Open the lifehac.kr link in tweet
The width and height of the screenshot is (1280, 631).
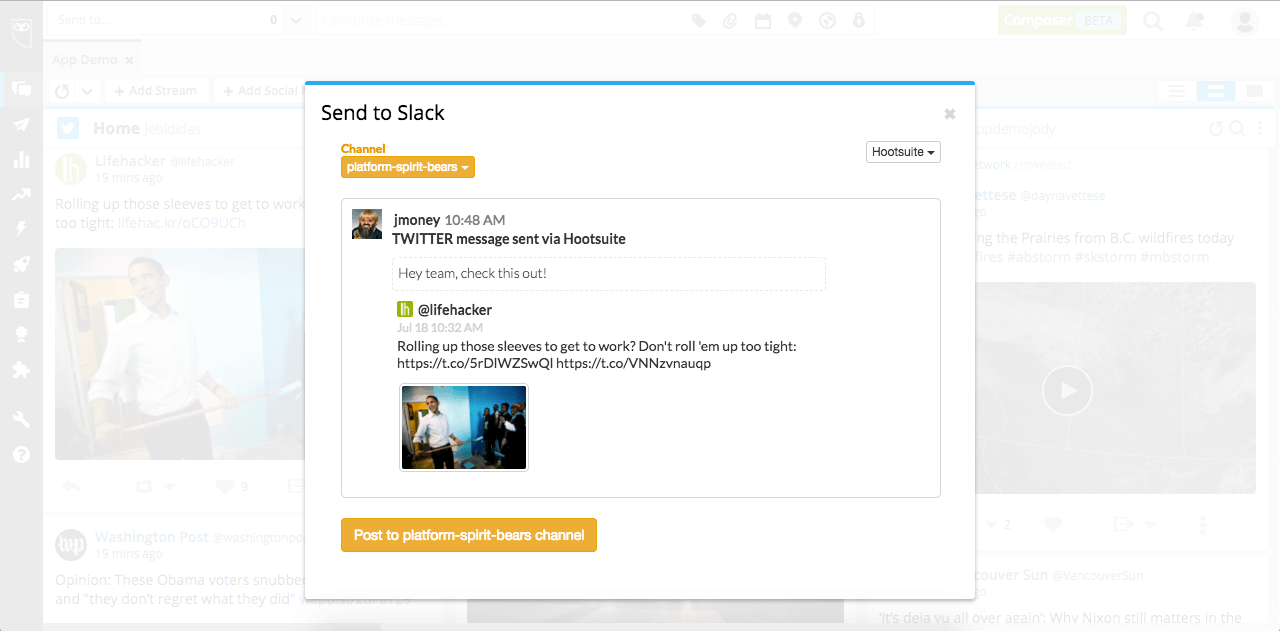182,223
